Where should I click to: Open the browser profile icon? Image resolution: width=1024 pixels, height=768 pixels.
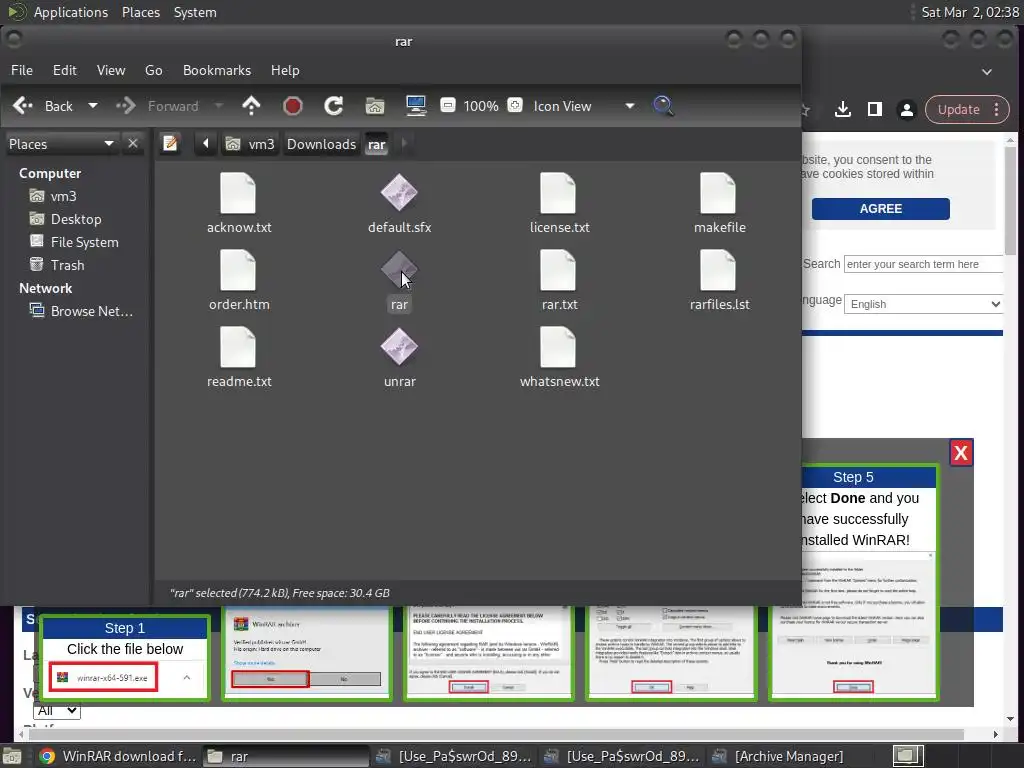click(906, 110)
